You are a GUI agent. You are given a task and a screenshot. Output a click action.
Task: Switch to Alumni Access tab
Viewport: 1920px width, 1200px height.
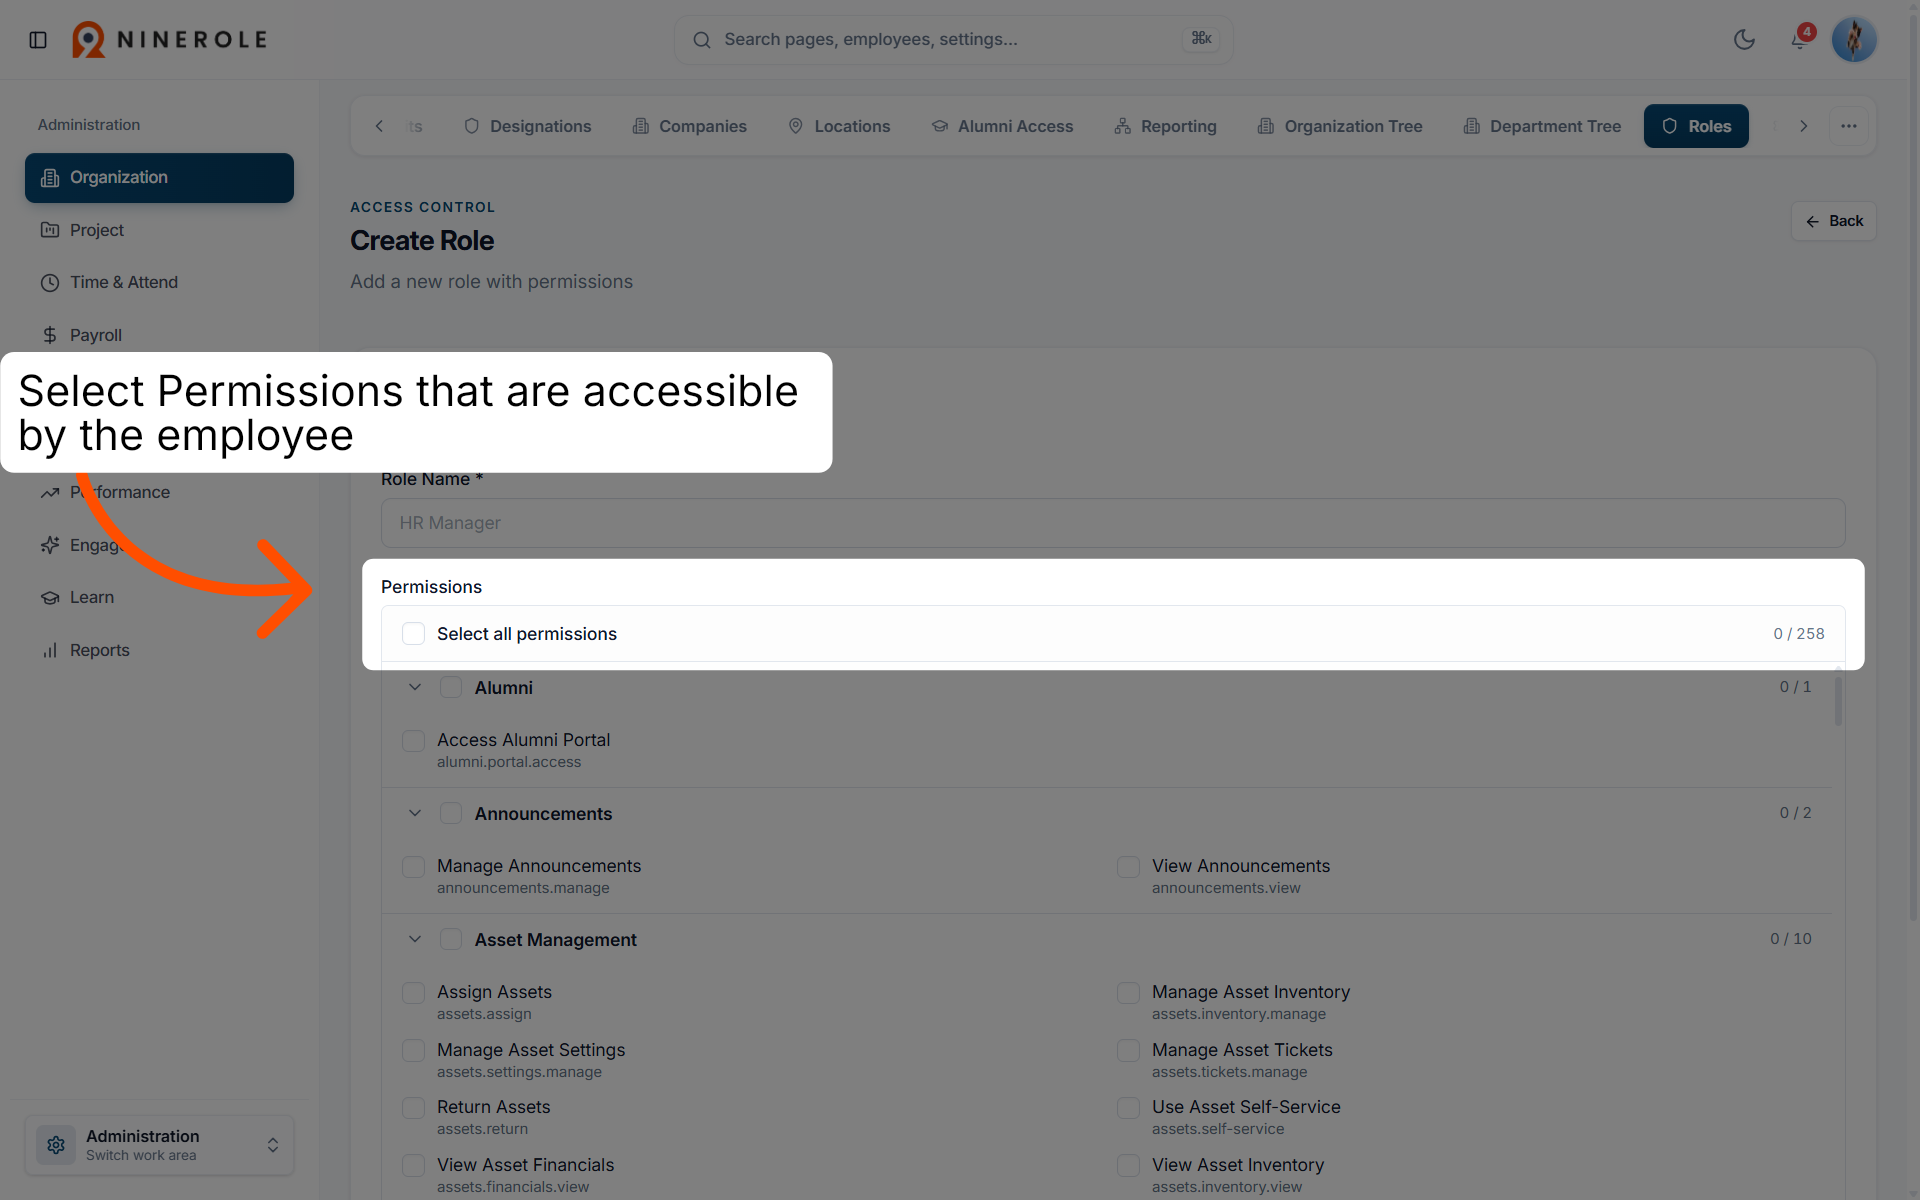point(1002,126)
